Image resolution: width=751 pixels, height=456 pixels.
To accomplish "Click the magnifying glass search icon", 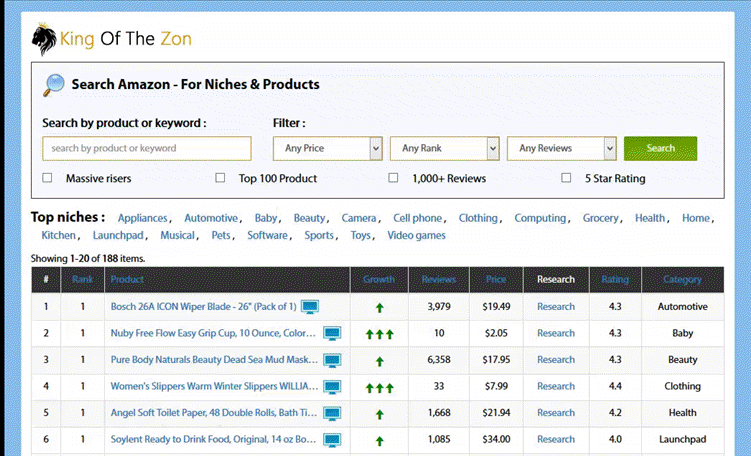I will tap(54, 84).
